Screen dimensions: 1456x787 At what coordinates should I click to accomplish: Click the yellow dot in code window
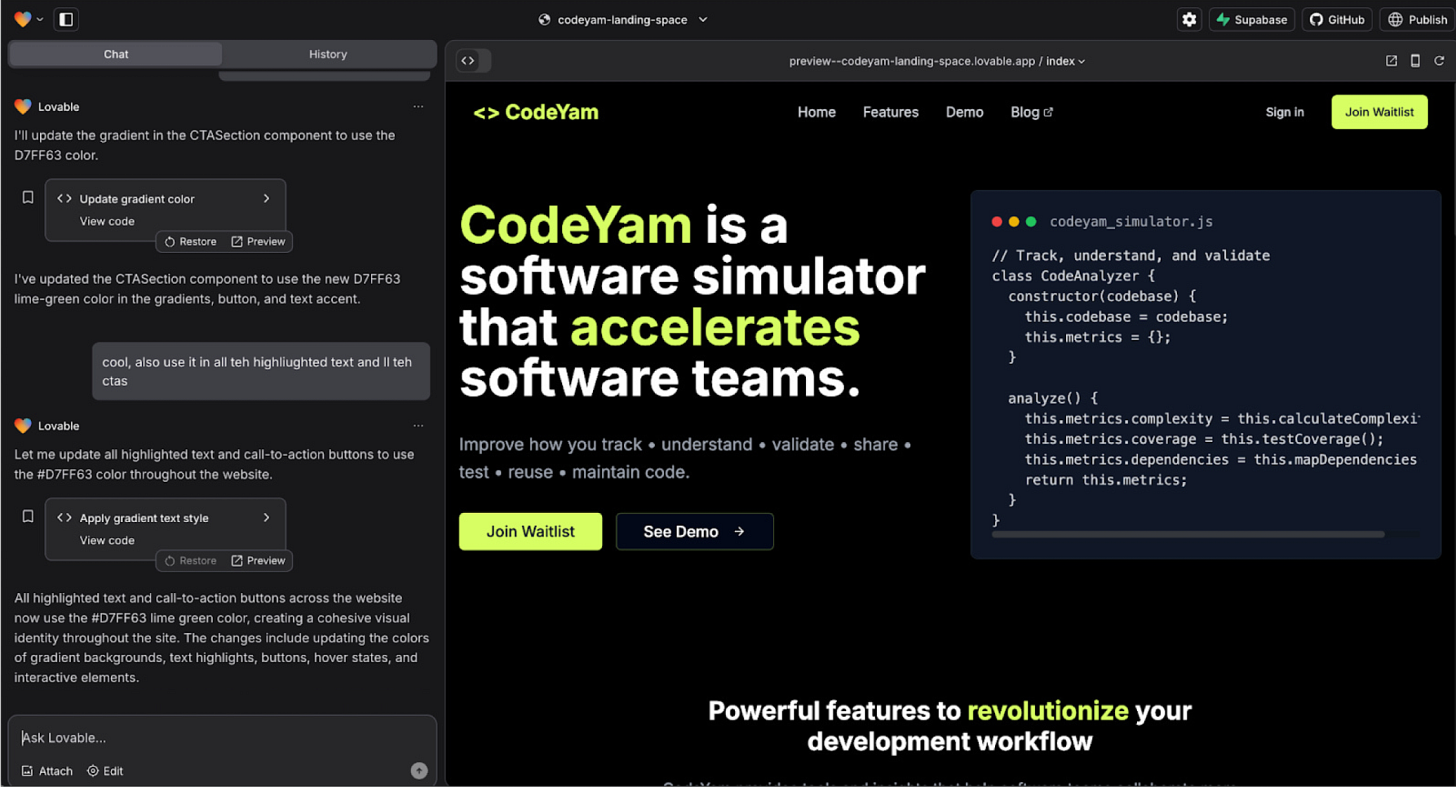[x=1014, y=222]
